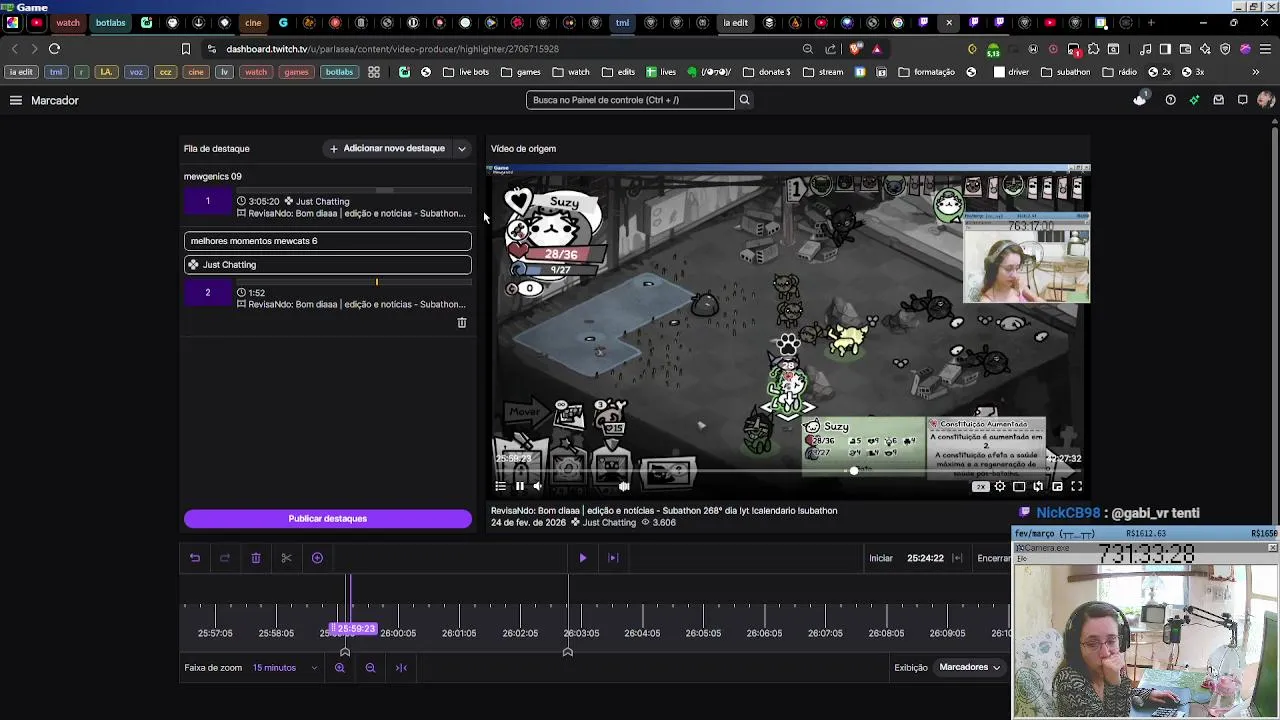The image size is (1280, 720).
Task: Click the bookmark page icon
Action: click(185, 49)
